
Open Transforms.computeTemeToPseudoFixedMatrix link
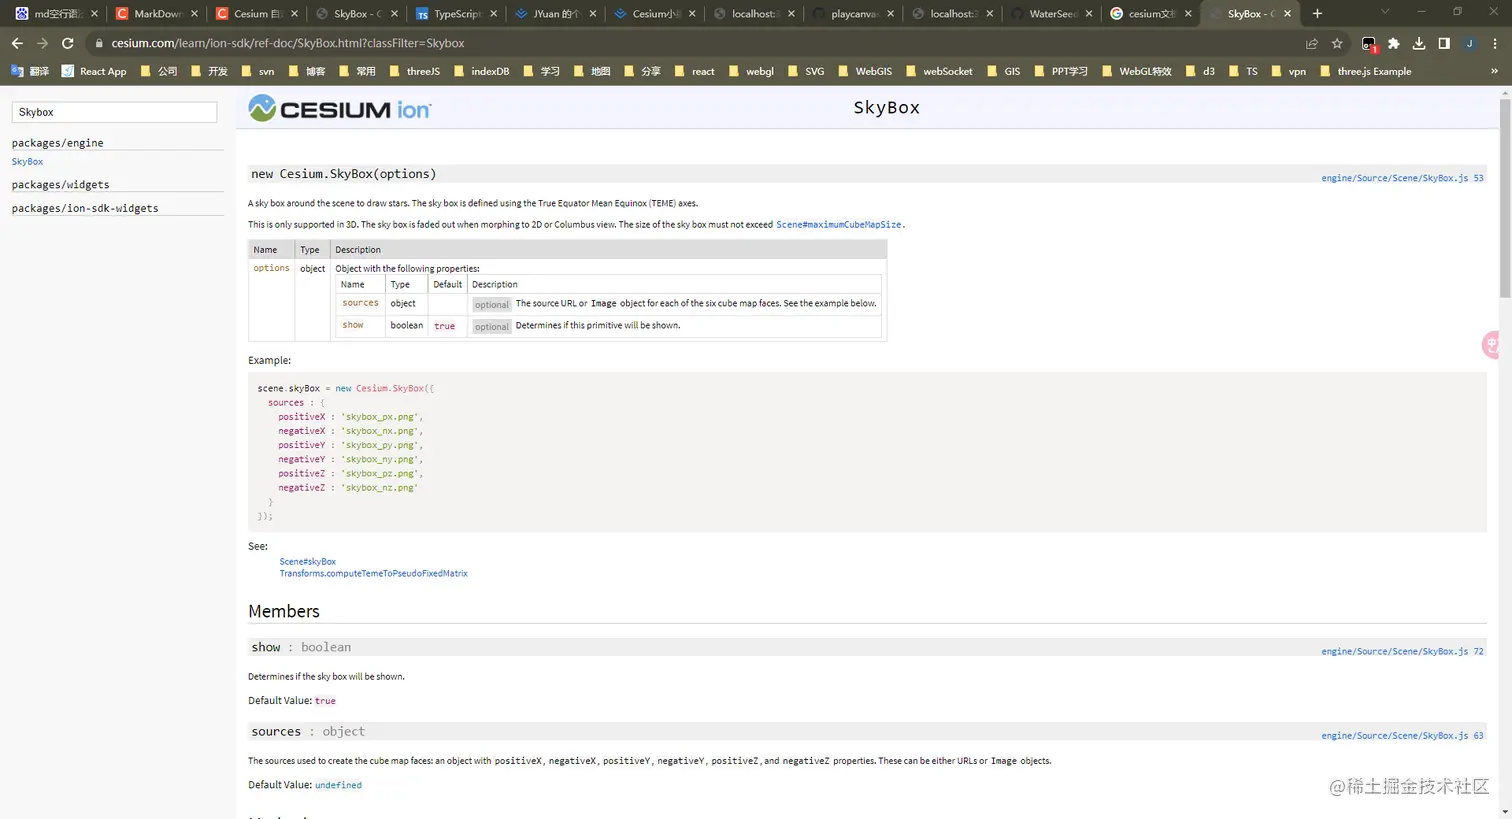point(373,574)
